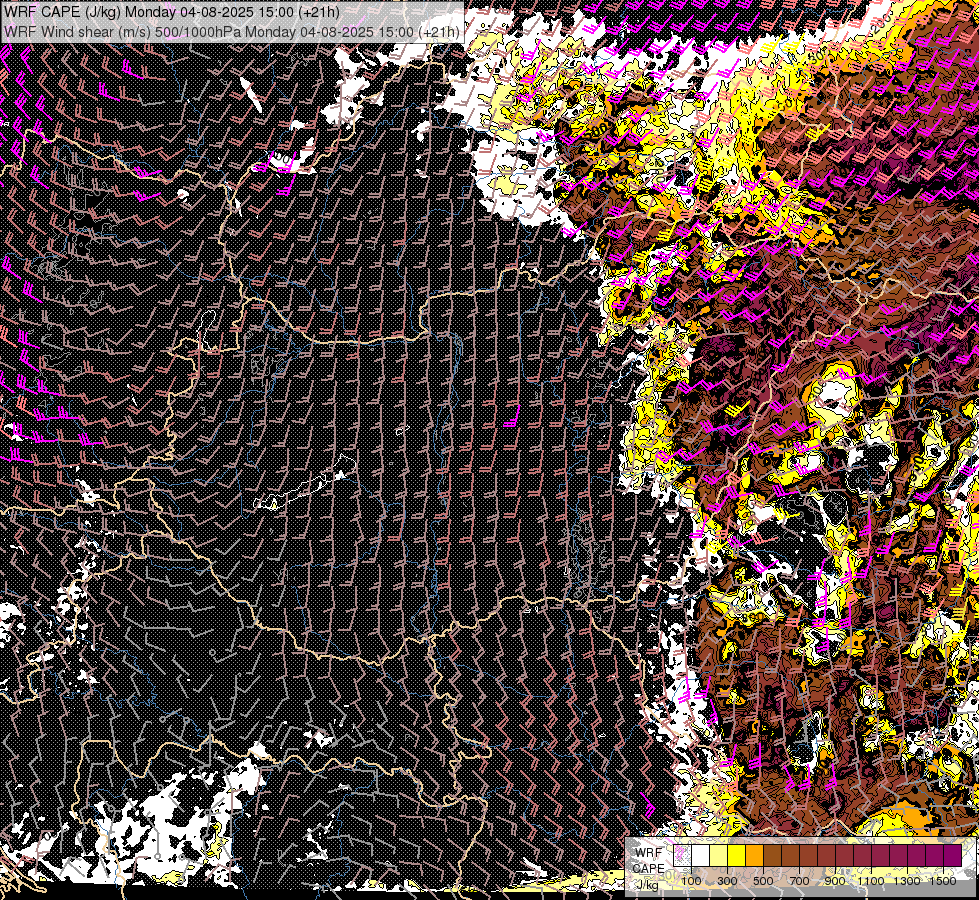Click the WRF Wind shear title line
Image resolution: width=979 pixels, height=900 pixels.
click(232, 32)
